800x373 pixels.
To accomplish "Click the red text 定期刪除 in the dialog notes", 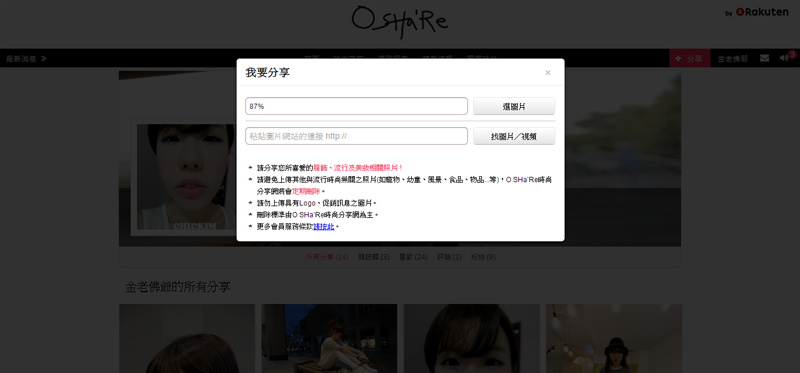I will [306, 191].
